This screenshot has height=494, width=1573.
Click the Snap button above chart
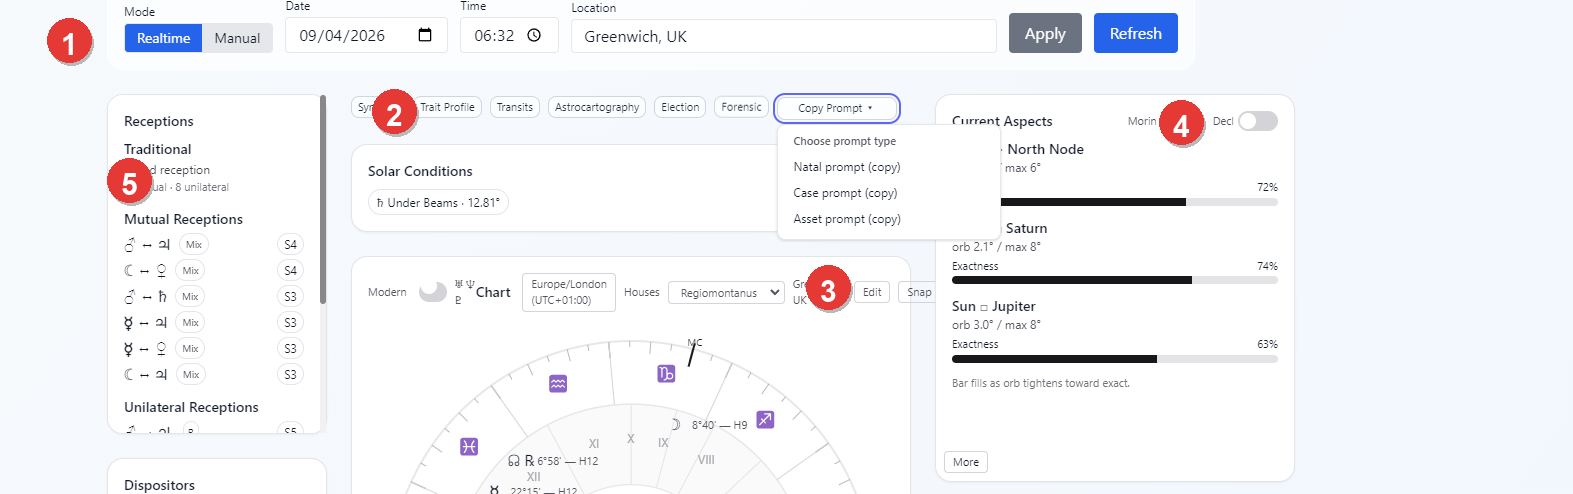[915, 292]
